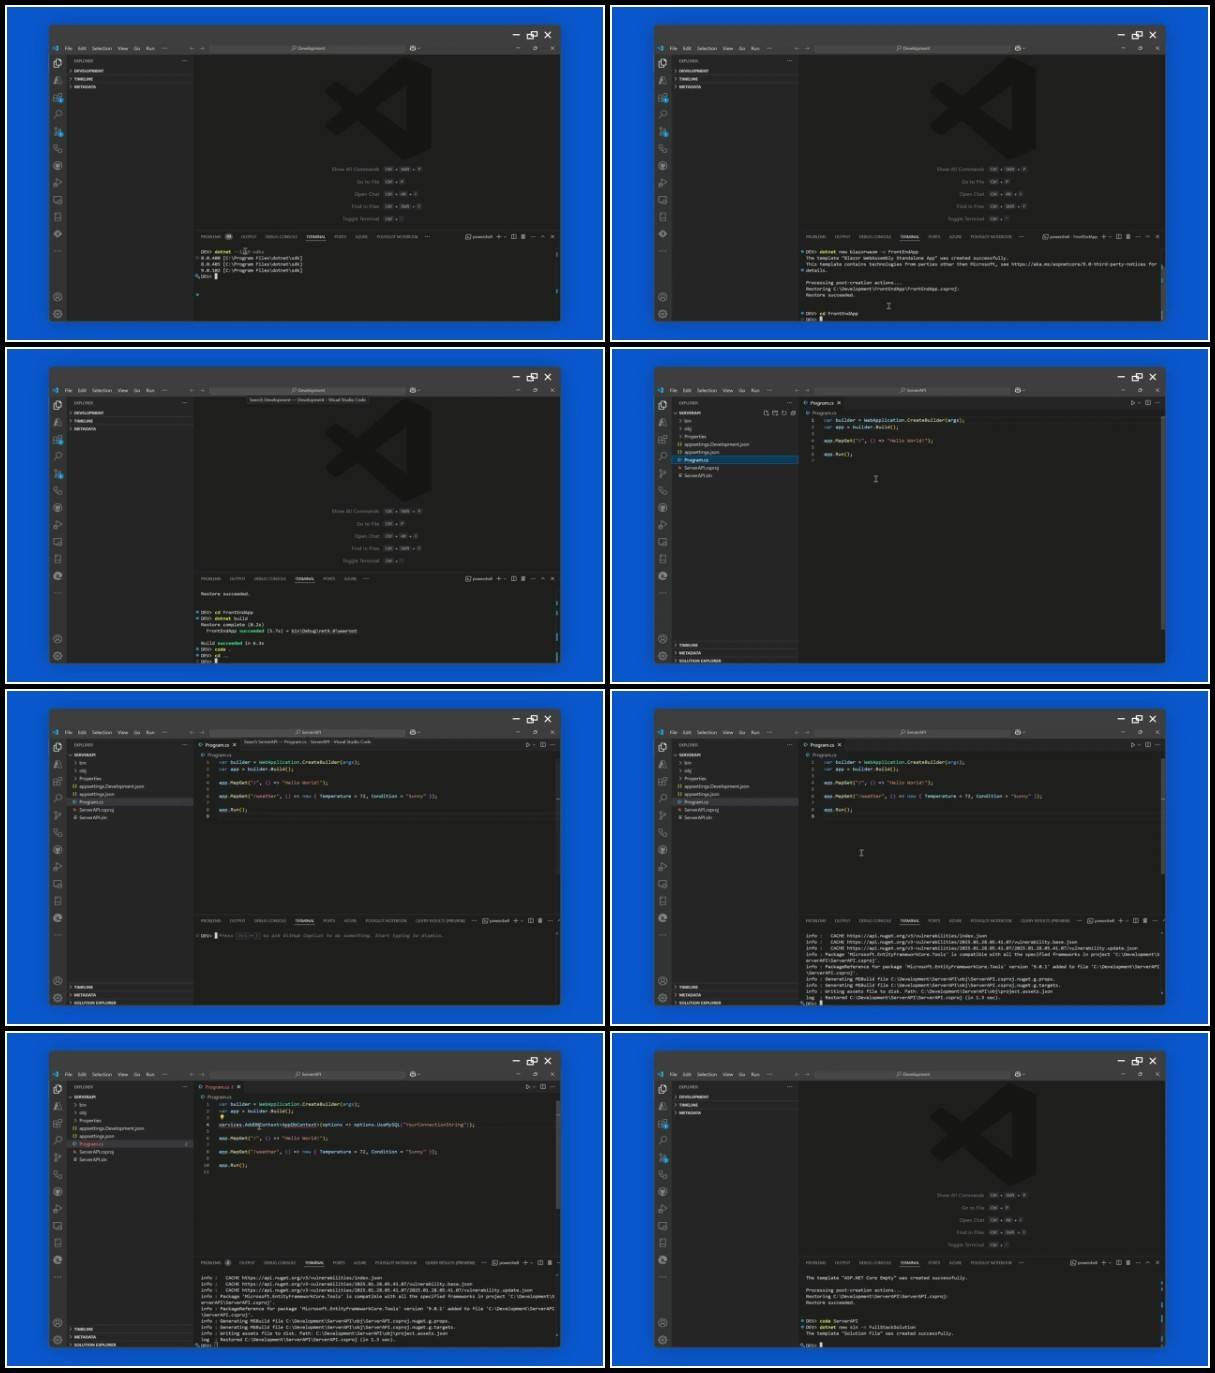The height and width of the screenshot is (1373, 1215).
Task: Click the lightbulb beside the AddDbContext code line
Action: click(x=222, y=1117)
